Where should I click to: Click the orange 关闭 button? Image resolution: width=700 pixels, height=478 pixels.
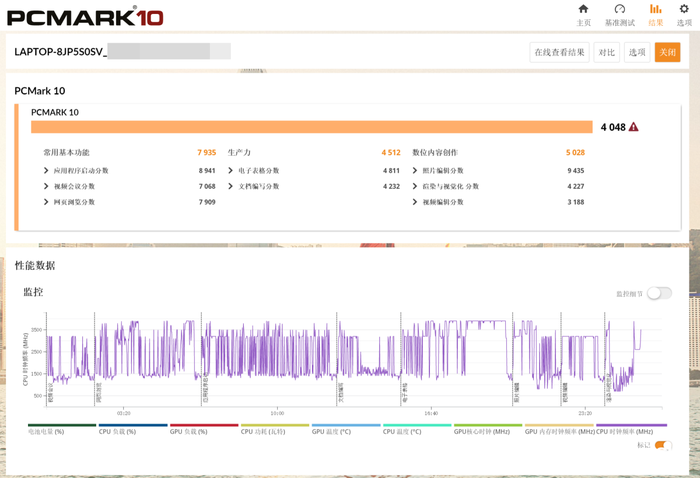point(667,52)
